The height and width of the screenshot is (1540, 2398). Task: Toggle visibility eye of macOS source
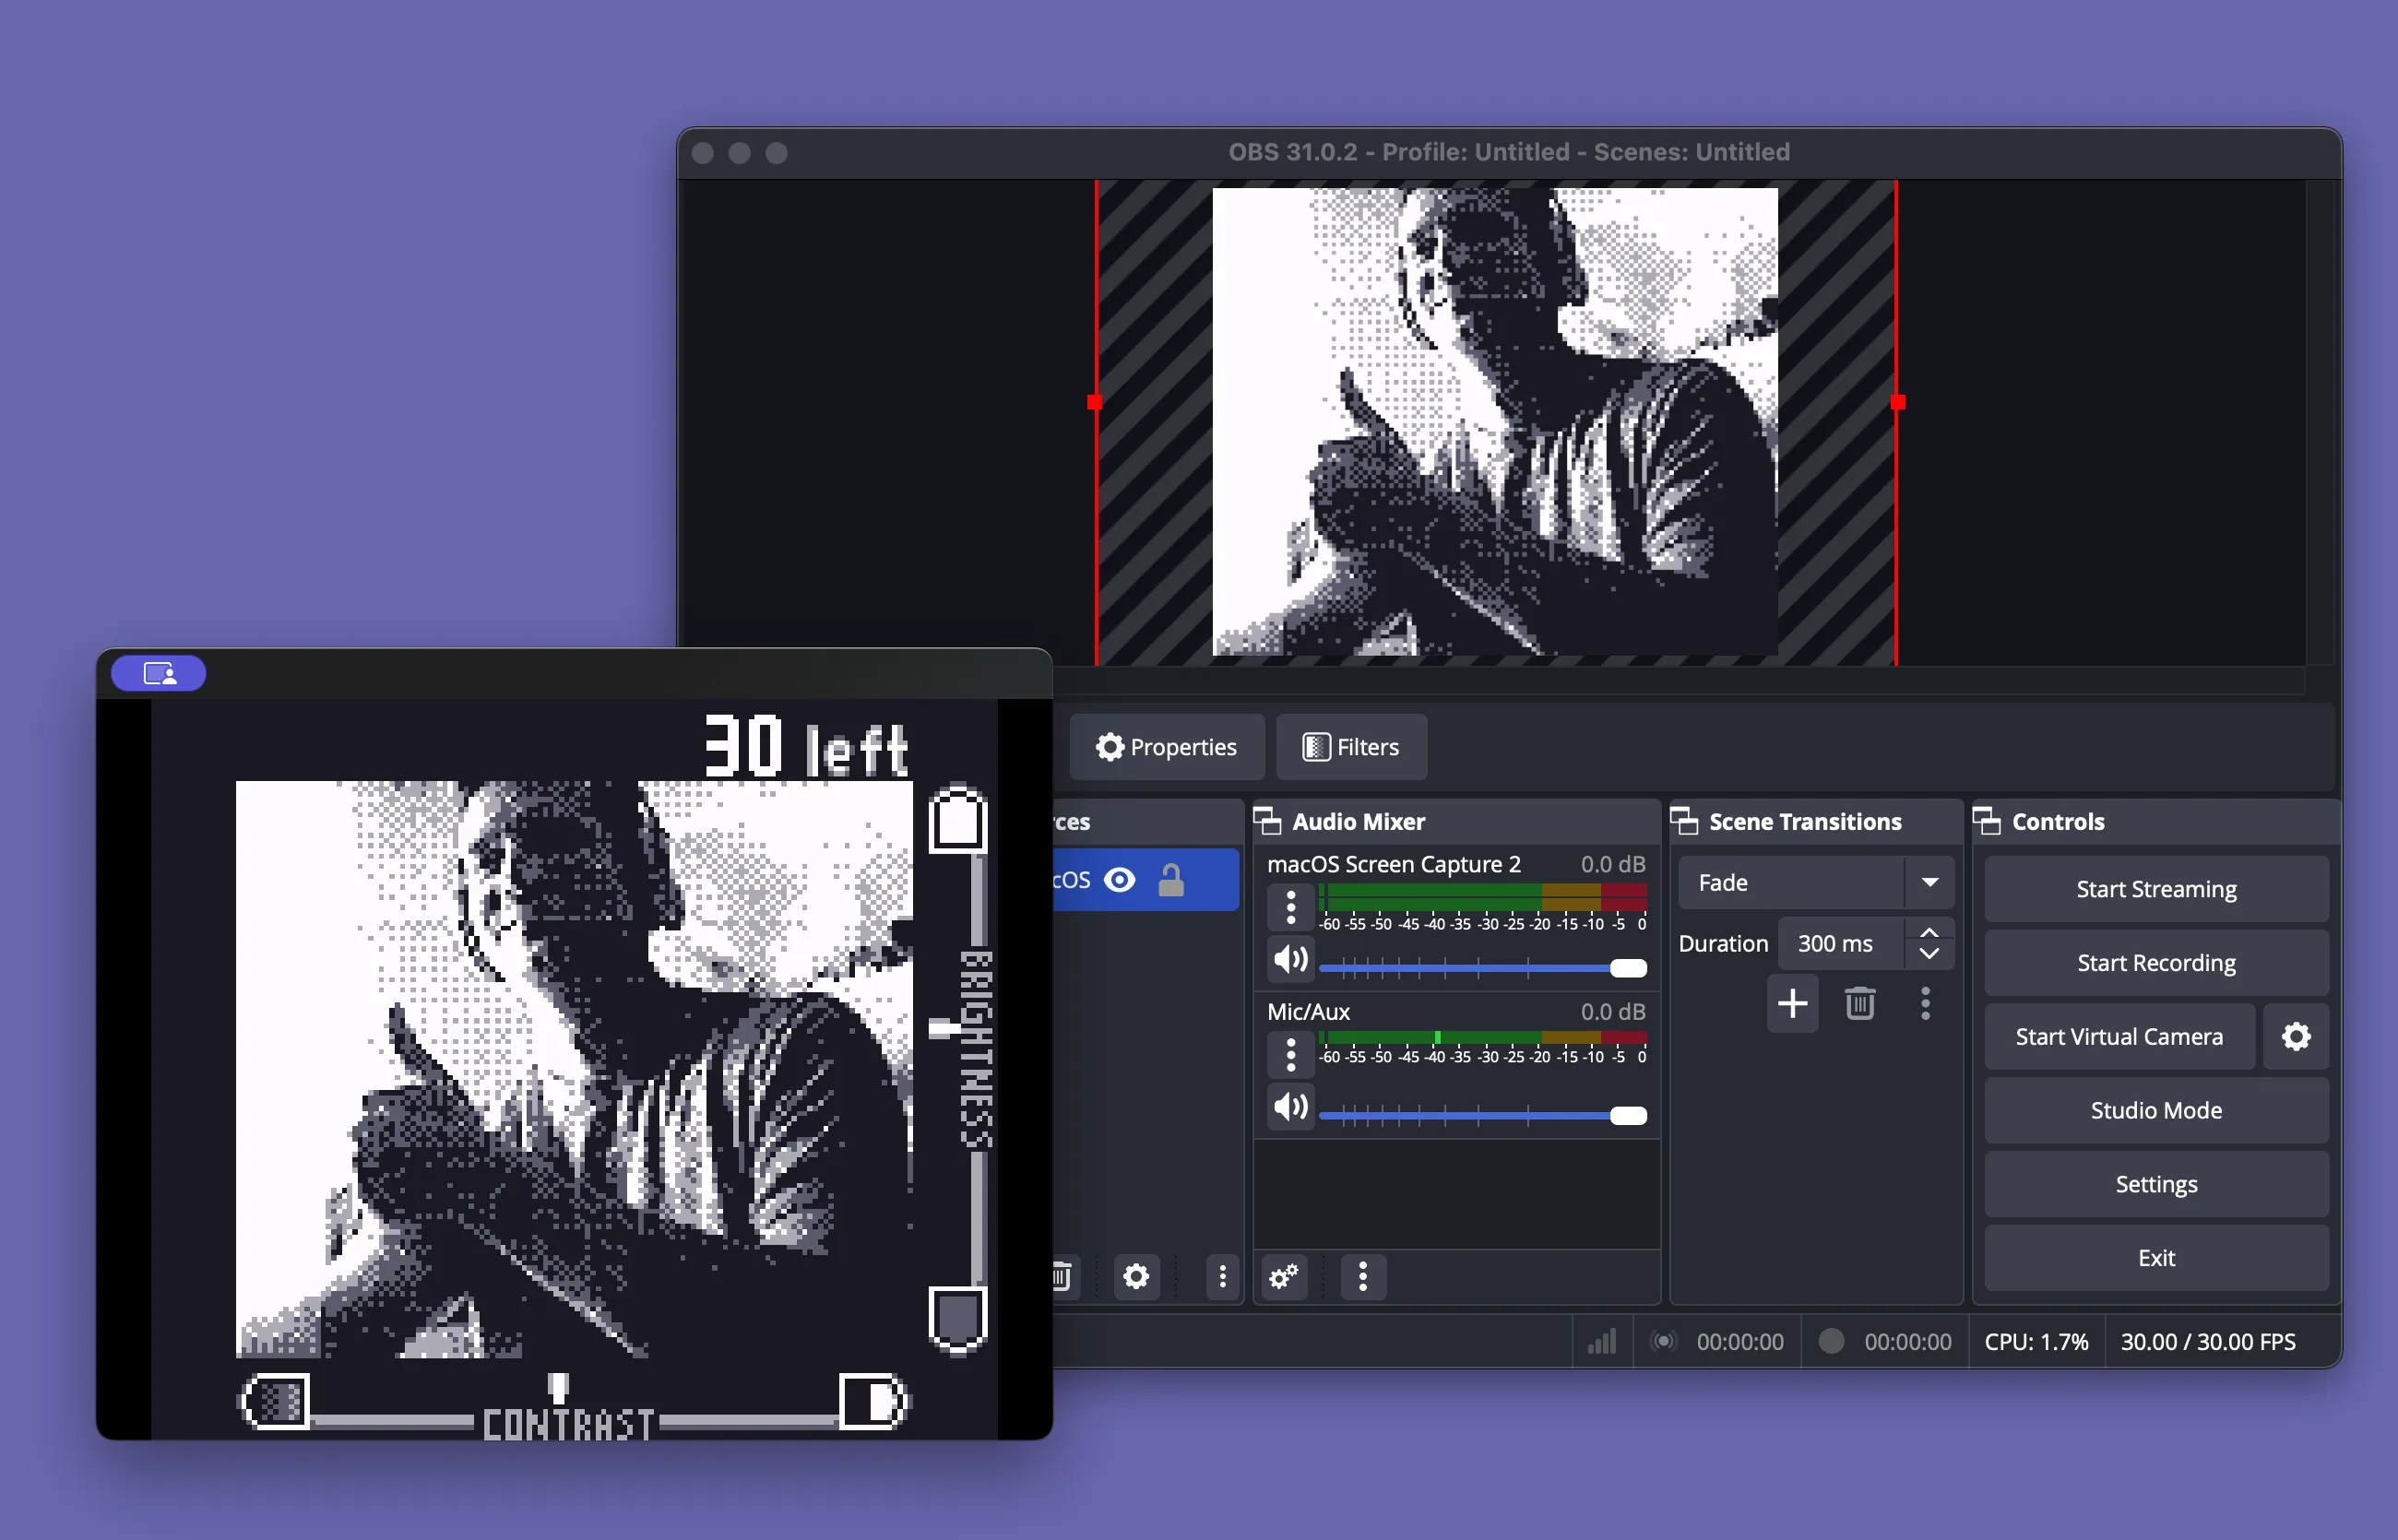[x=1119, y=880]
